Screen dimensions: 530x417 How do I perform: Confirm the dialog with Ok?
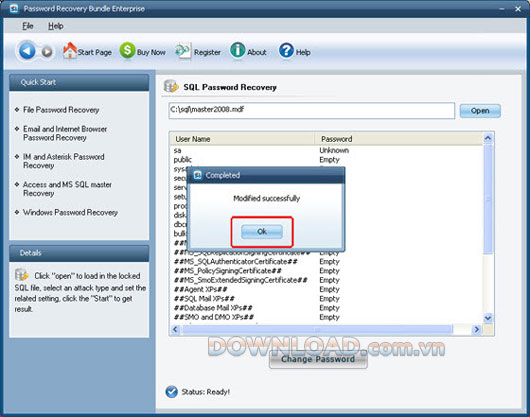point(262,231)
